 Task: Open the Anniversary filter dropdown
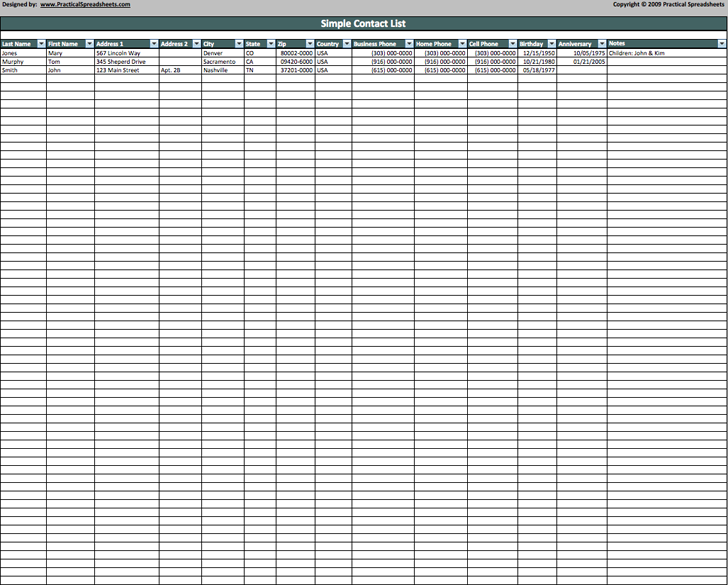602,44
